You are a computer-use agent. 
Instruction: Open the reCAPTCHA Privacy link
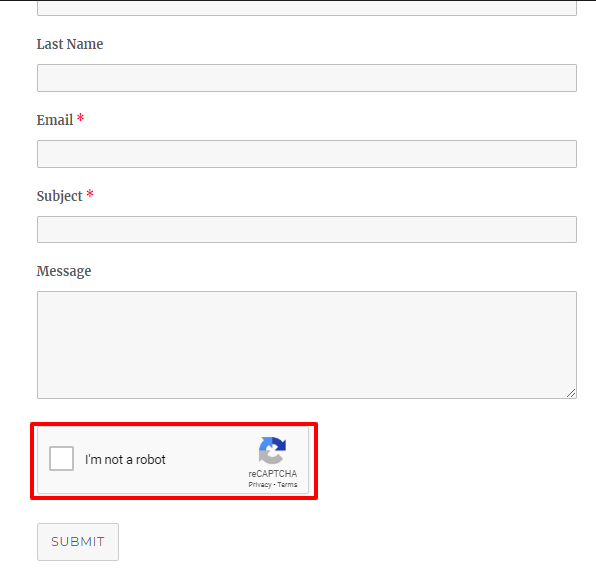(x=260, y=484)
